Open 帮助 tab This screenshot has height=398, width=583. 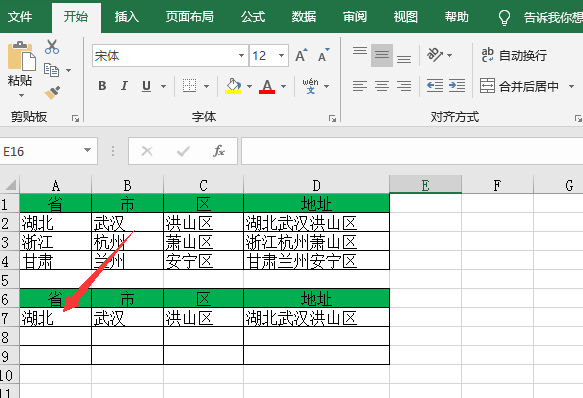click(457, 17)
